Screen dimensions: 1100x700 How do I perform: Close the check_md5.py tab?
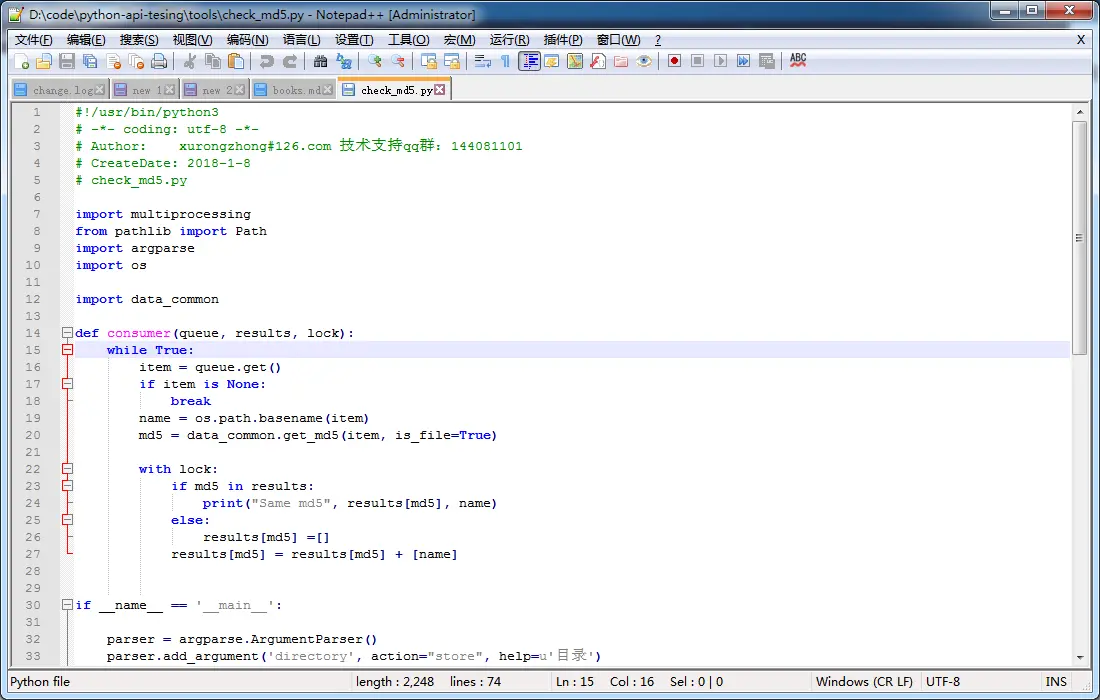click(x=440, y=90)
